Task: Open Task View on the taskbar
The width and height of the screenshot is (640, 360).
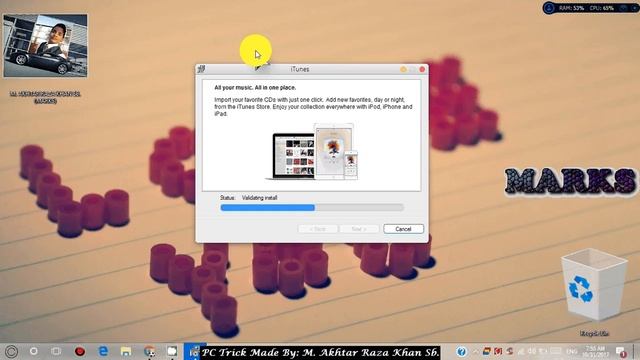Action: click(56, 351)
